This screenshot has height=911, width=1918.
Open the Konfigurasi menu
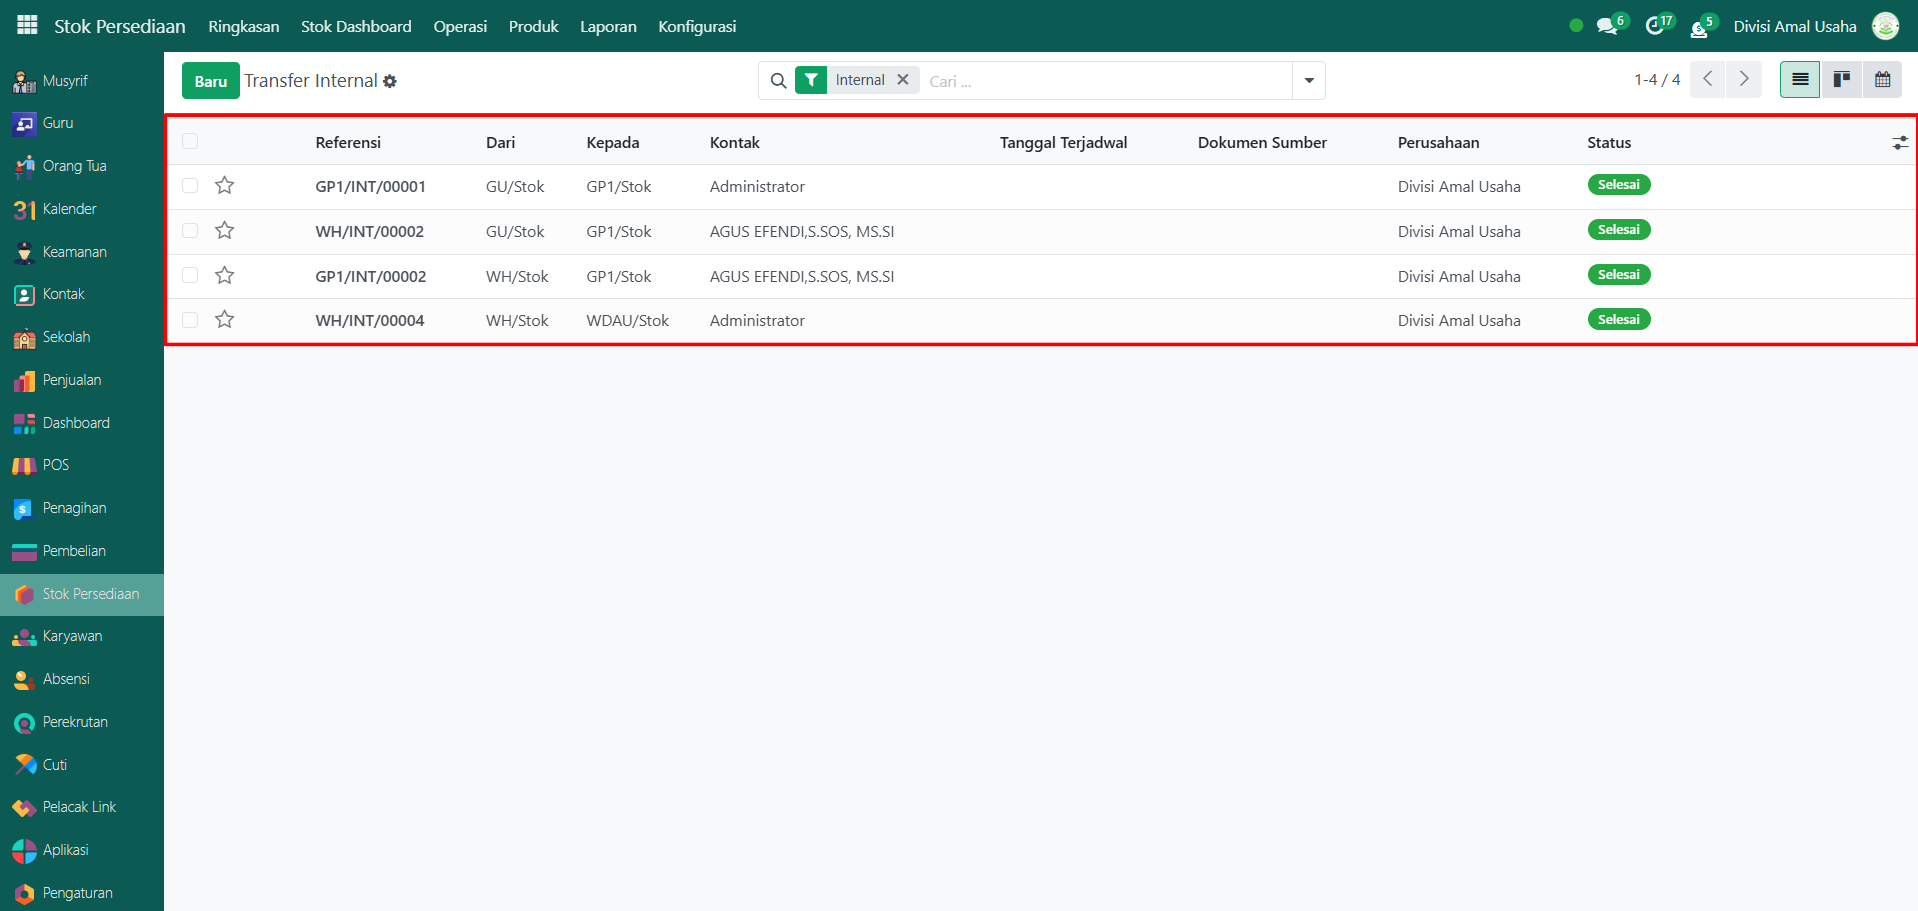pyautogui.click(x=696, y=27)
